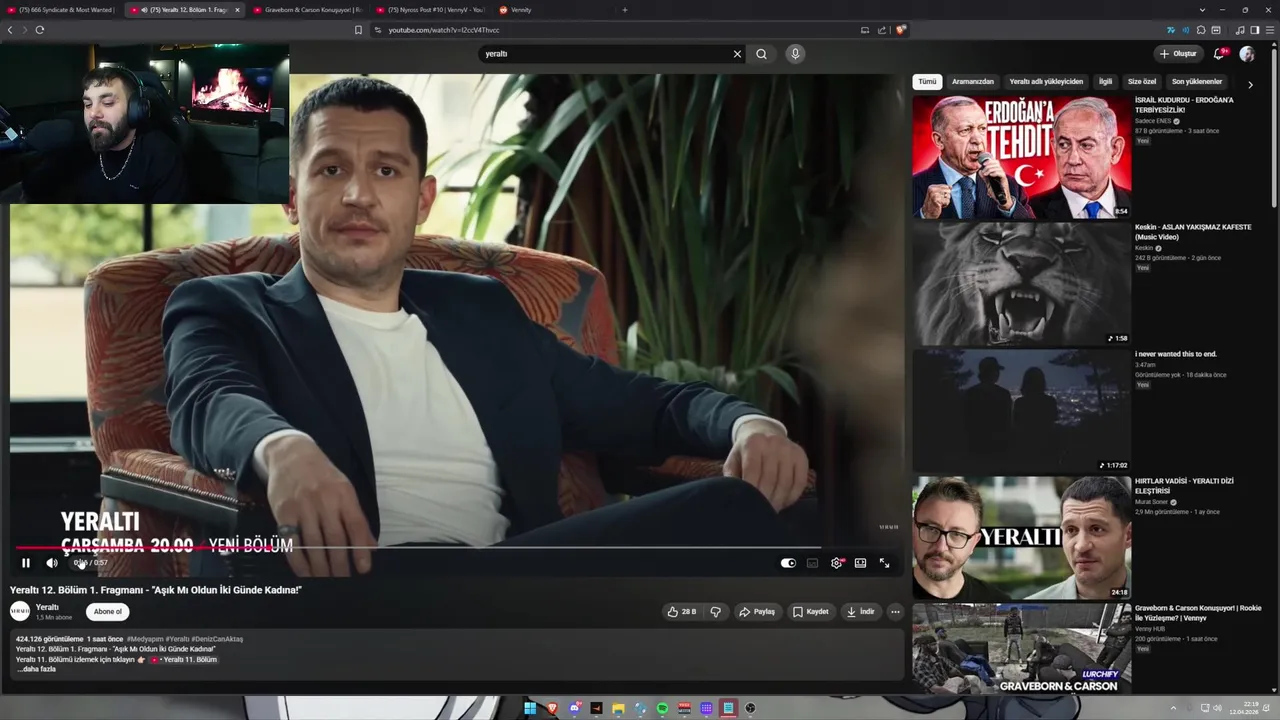Image resolution: width=1280 pixels, height=720 pixels.
Task: Pause the Yeraltı trailer video
Action: pyautogui.click(x=26, y=563)
